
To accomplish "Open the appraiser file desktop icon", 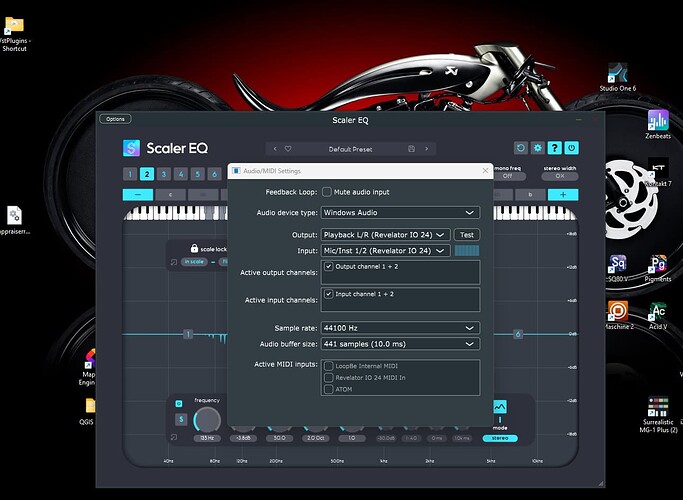I will click(14, 220).
